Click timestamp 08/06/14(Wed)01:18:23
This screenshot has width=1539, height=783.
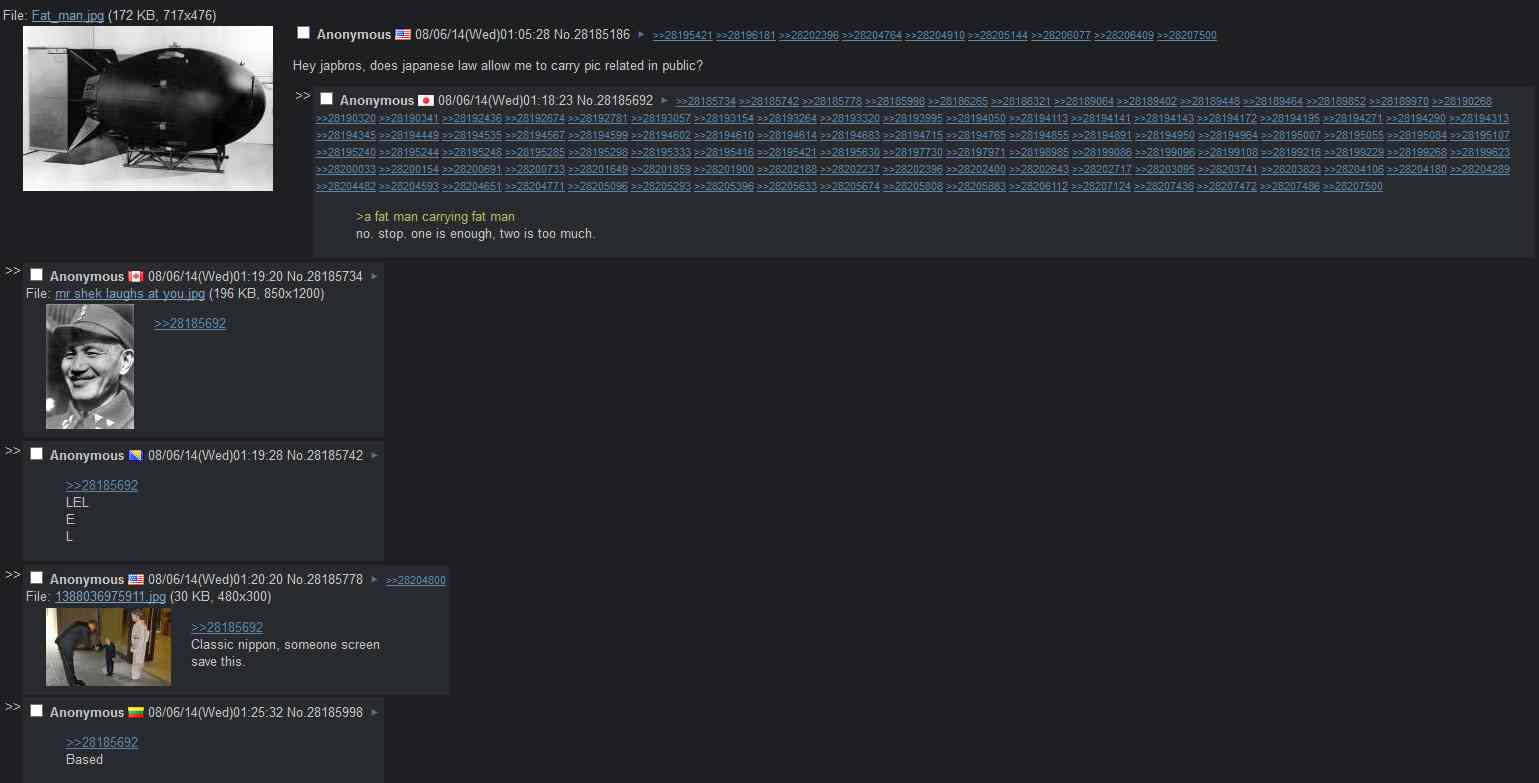(x=505, y=101)
